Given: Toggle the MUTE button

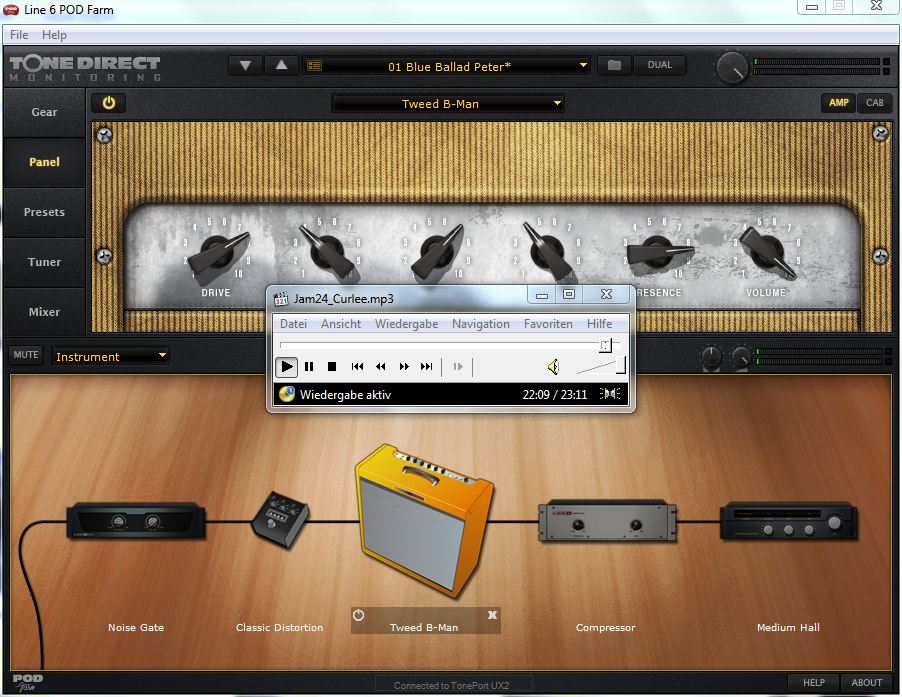Looking at the screenshot, I should click(x=26, y=355).
